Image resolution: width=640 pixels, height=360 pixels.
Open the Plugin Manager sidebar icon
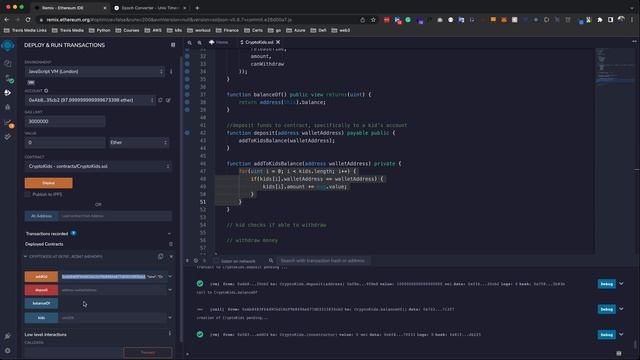tap(7, 336)
